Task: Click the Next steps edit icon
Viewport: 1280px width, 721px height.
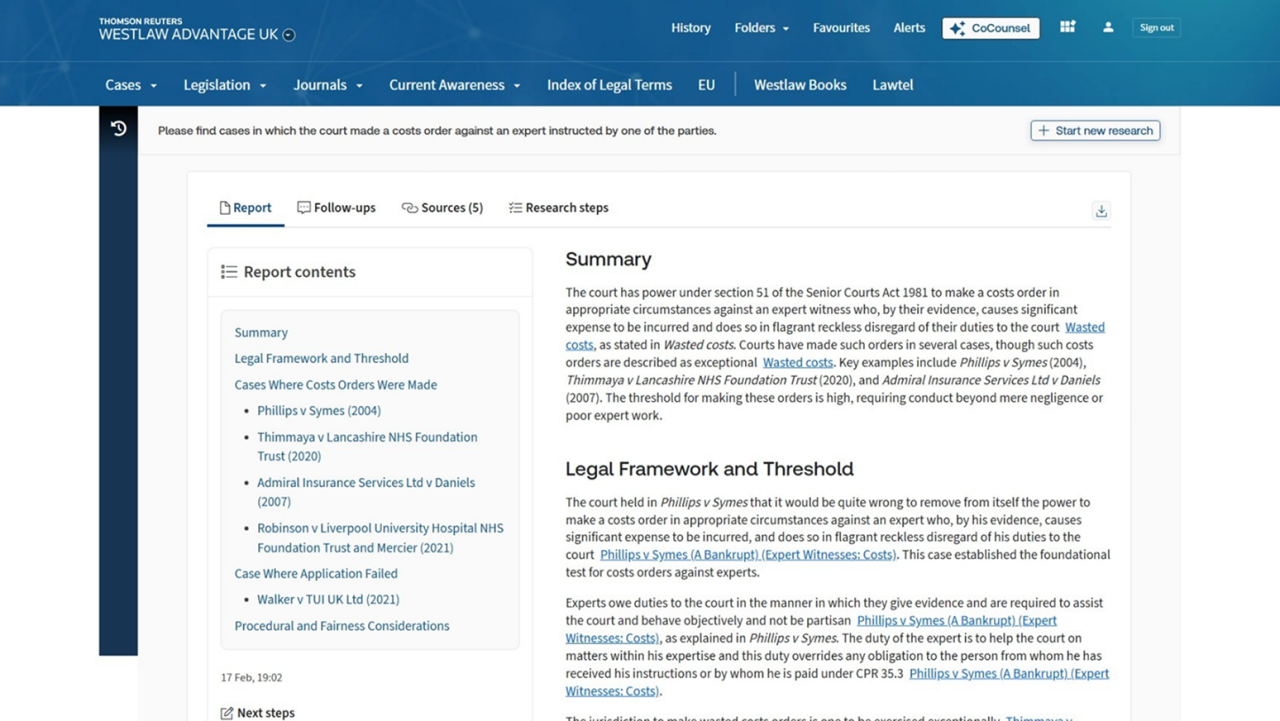Action: pos(227,713)
